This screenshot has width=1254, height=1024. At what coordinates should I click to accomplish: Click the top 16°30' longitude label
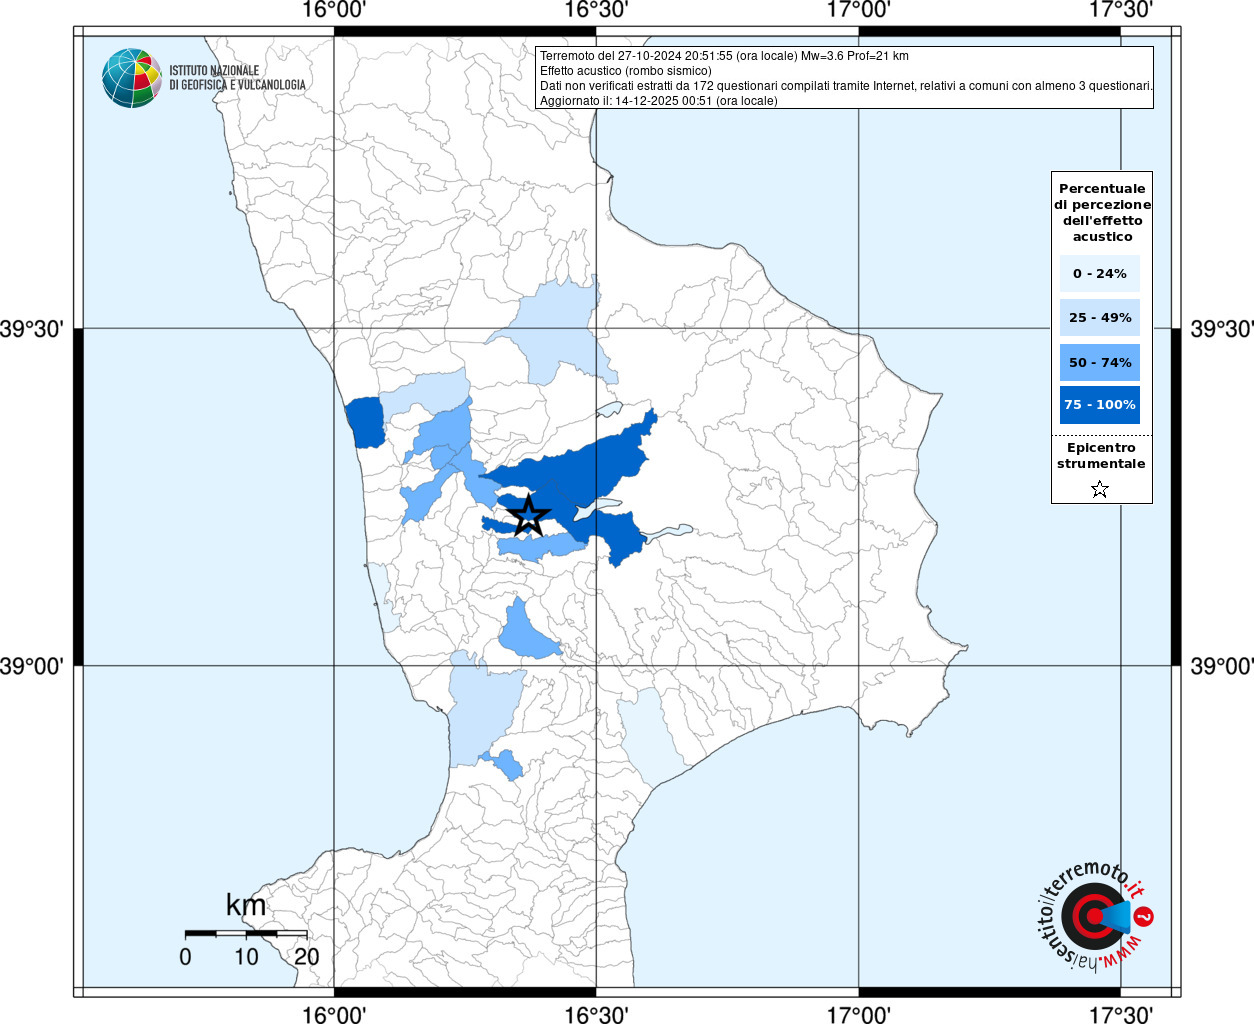coord(596,10)
